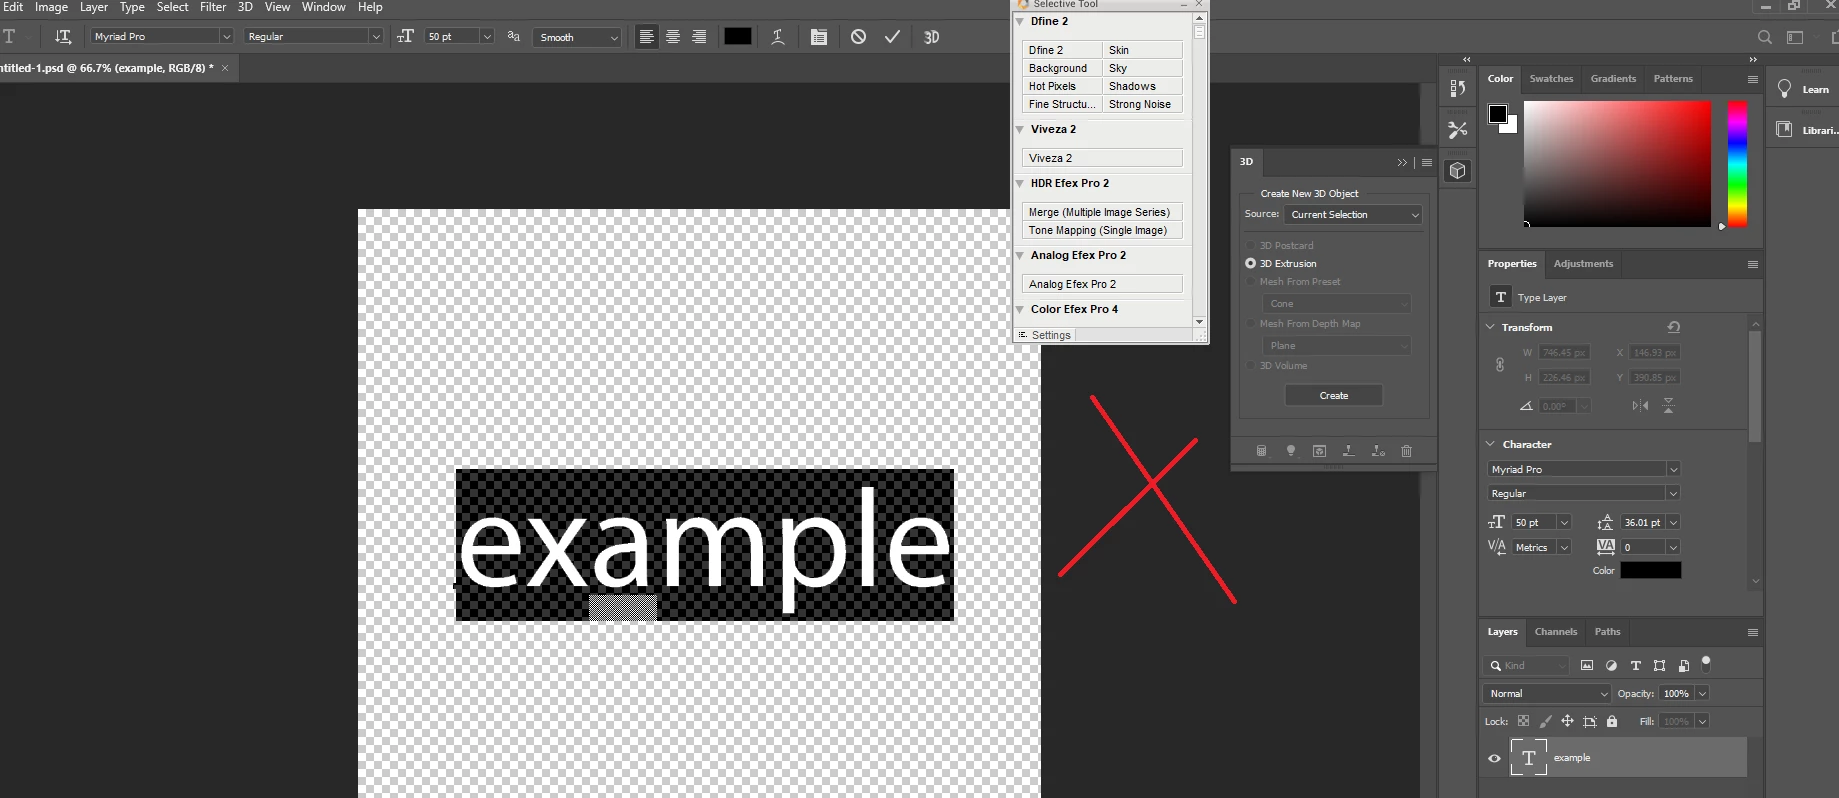Lock all padlock icon in Layers
The image size is (1839, 798).
point(1612,721)
